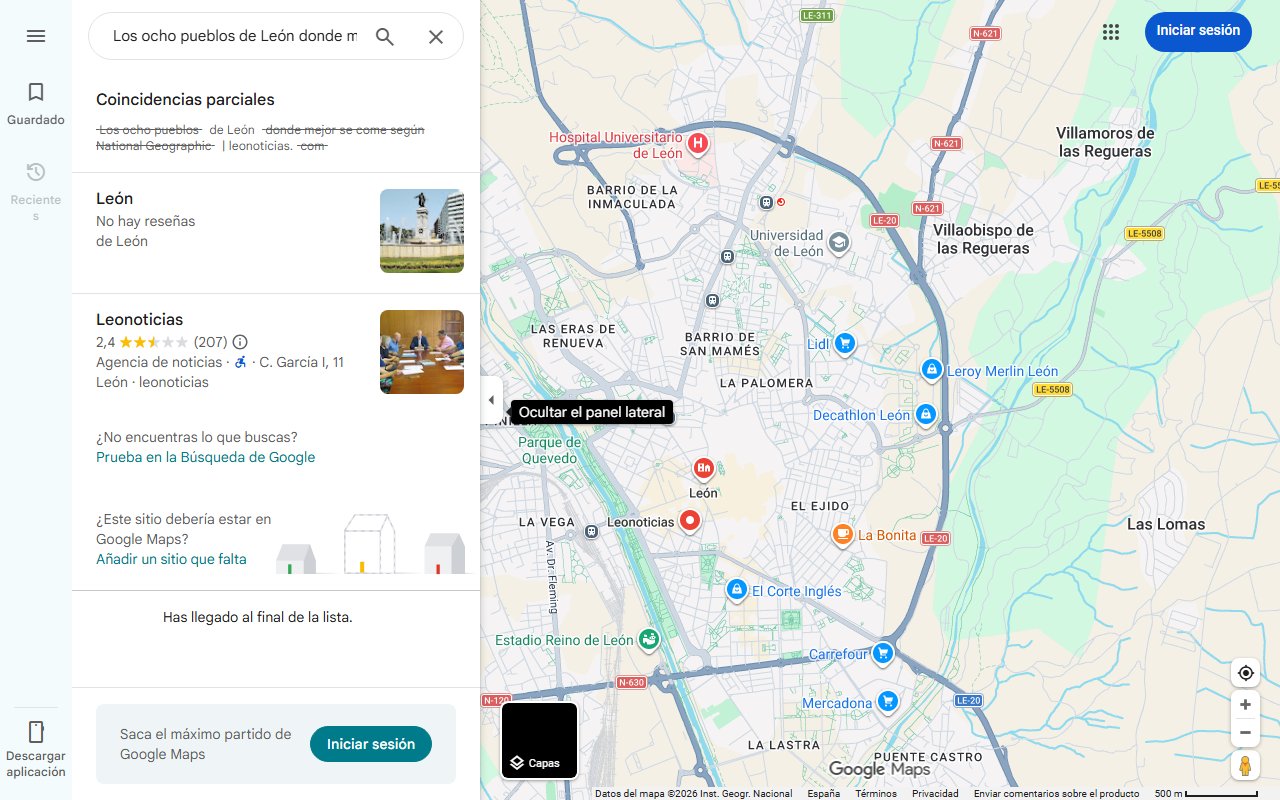This screenshot has height=800, width=1280.
Task: Click Prueba en la Búsqueda de Google
Action: 205,457
